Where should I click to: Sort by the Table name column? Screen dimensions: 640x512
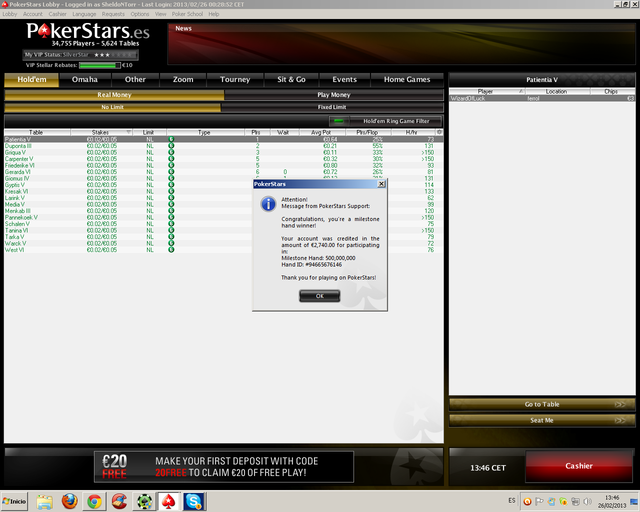[37, 132]
